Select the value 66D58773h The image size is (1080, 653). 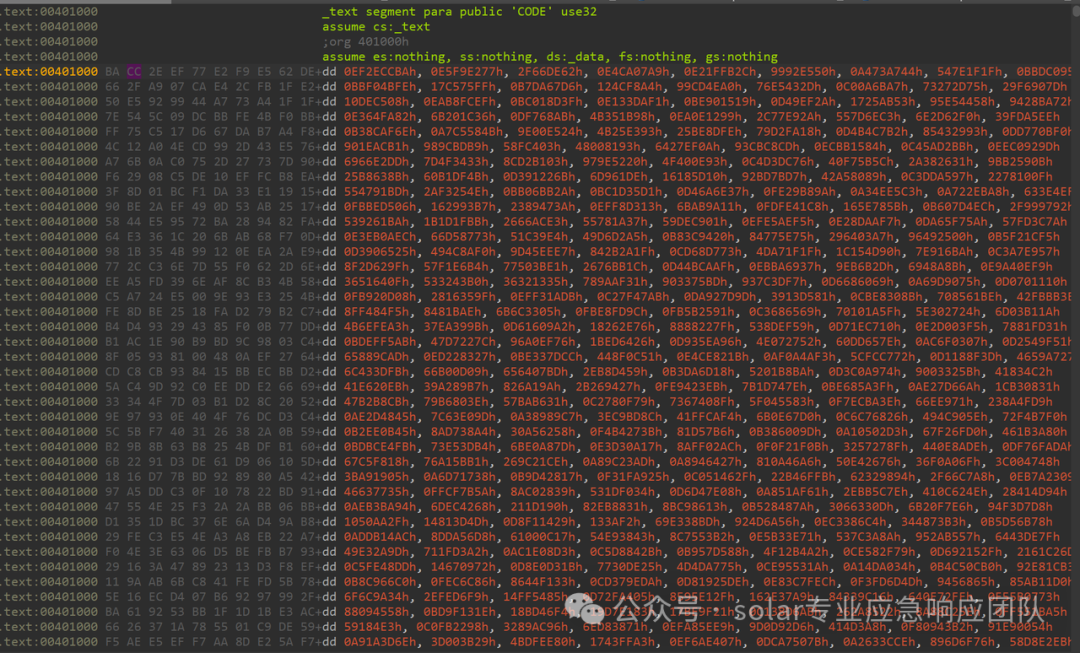(464, 237)
